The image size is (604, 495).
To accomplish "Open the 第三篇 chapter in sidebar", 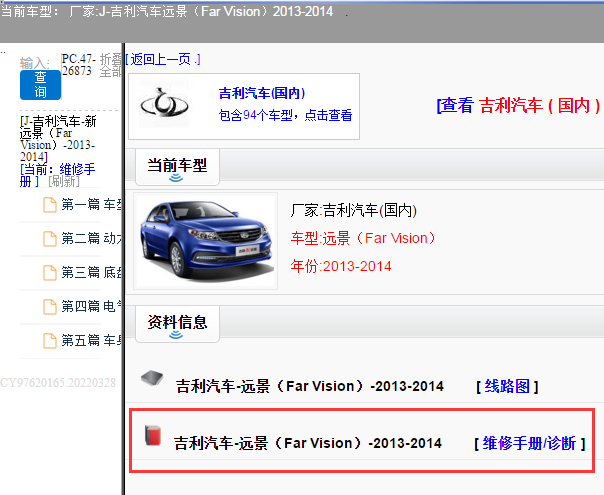I will [92, 272].
